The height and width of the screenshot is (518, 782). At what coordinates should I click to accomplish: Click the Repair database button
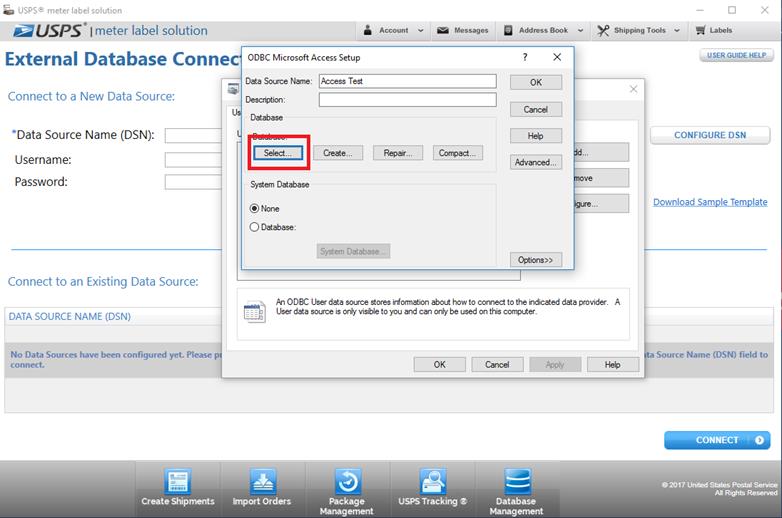(397, 153)
